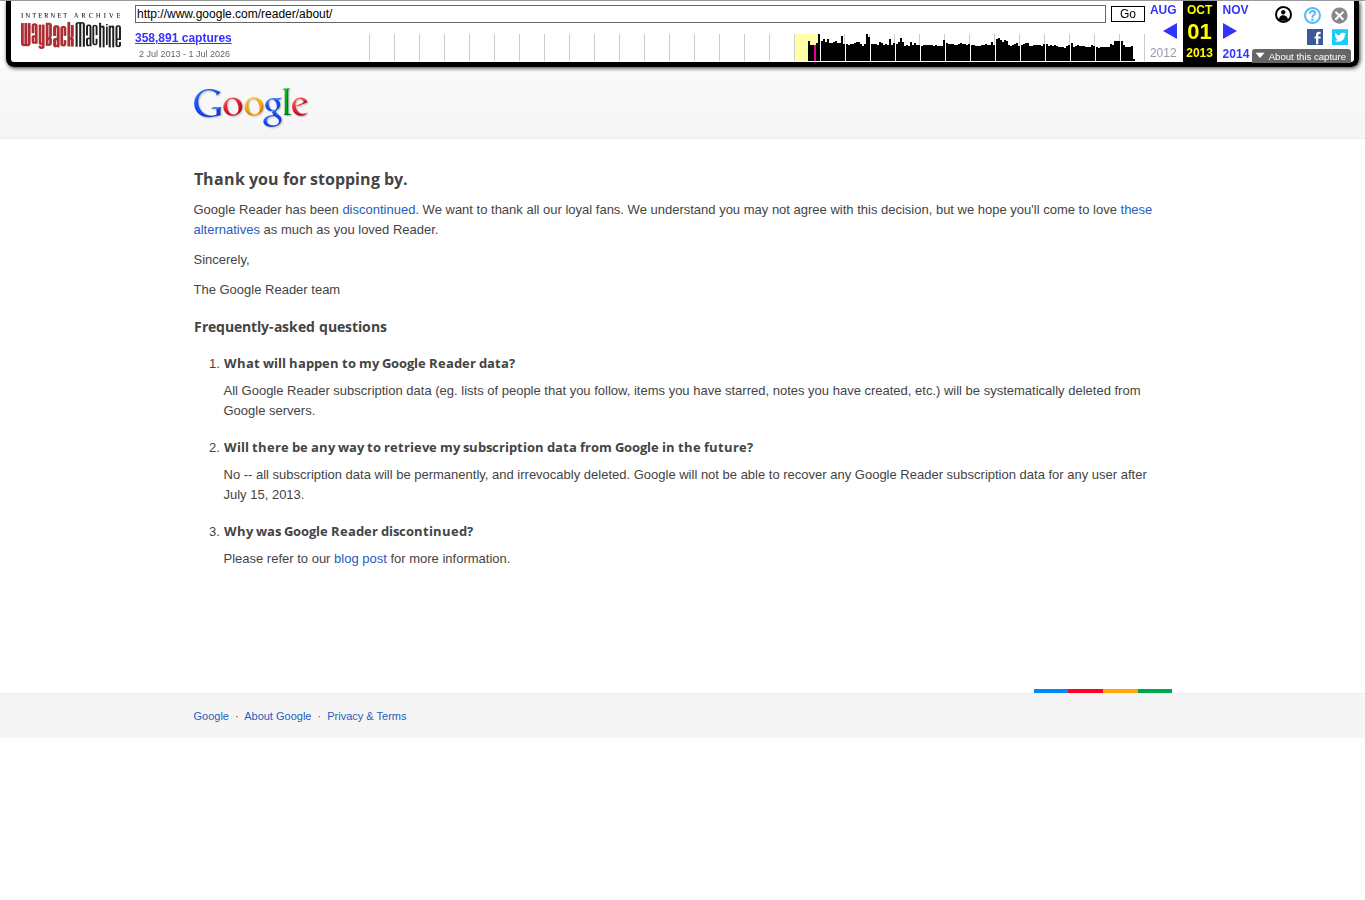
Task: Jump to the NOV capture
Action: point(1235,10)
